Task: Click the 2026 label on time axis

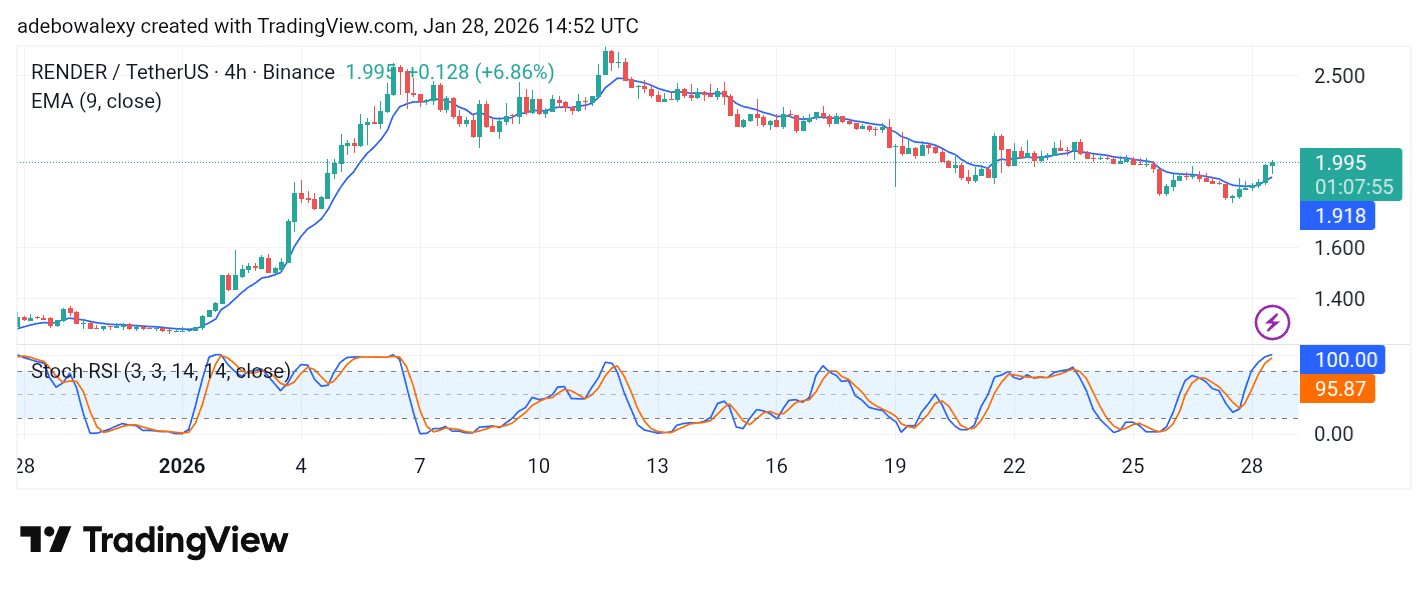Action: click(182, 466)
